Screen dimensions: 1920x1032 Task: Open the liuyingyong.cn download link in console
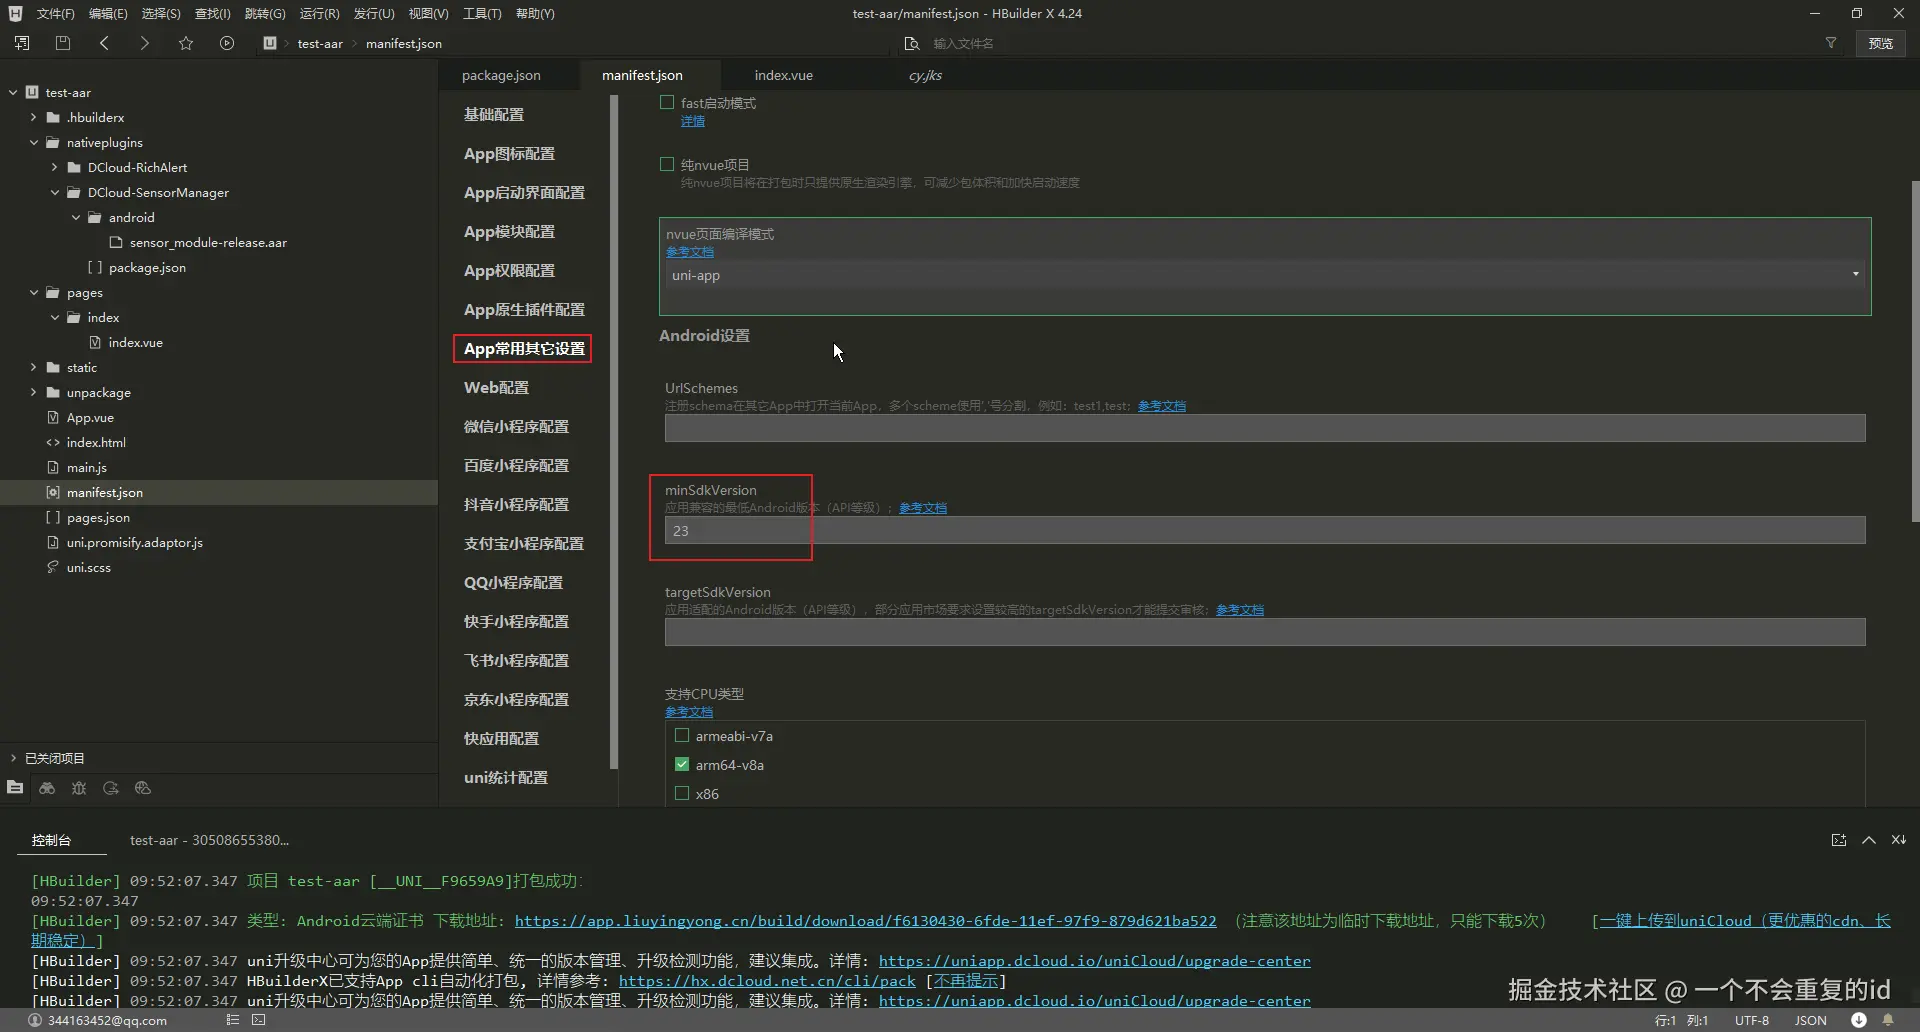pyautogui.click(x=866, y=921)
